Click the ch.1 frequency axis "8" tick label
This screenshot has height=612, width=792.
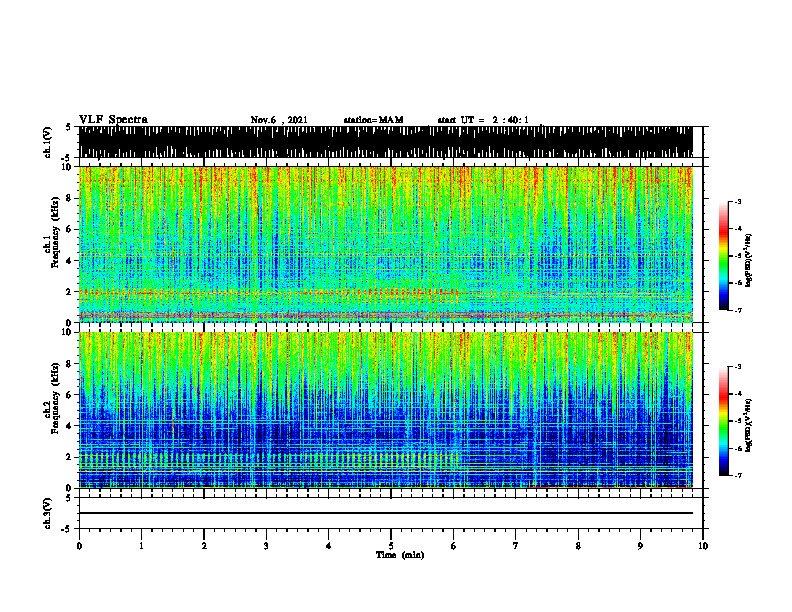coord(70,198)
